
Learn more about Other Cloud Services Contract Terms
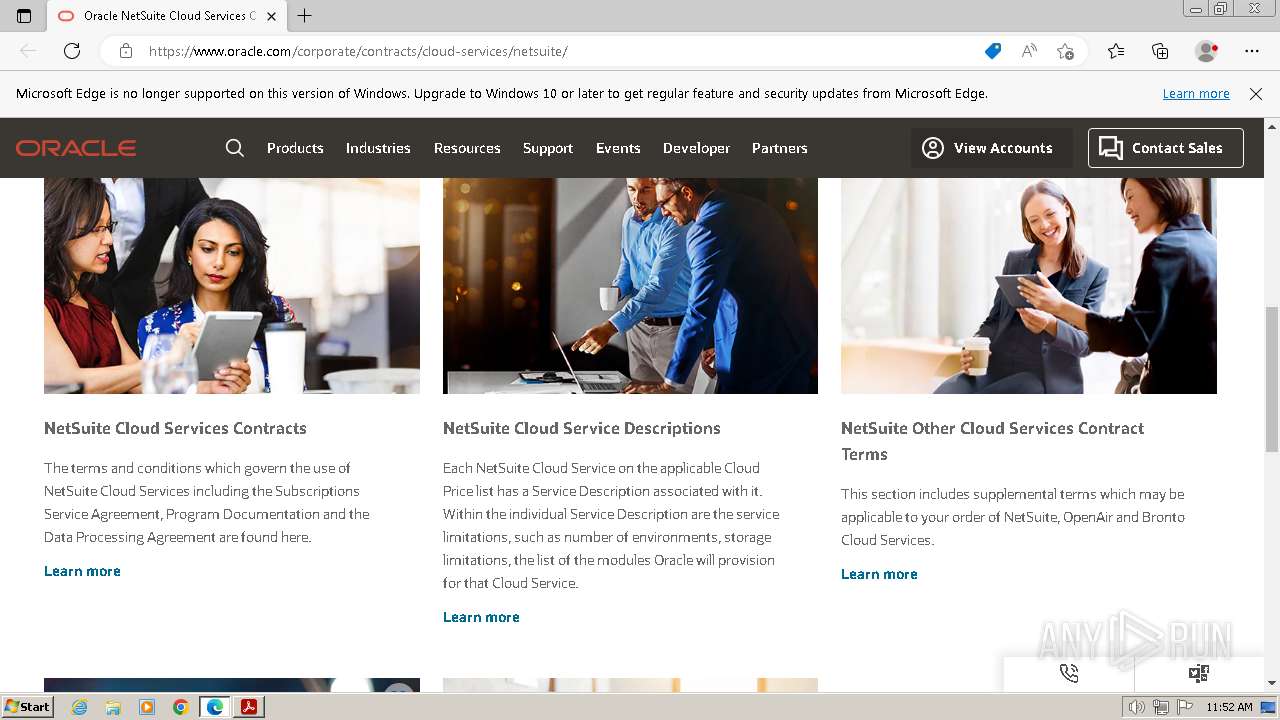point(879,574)
